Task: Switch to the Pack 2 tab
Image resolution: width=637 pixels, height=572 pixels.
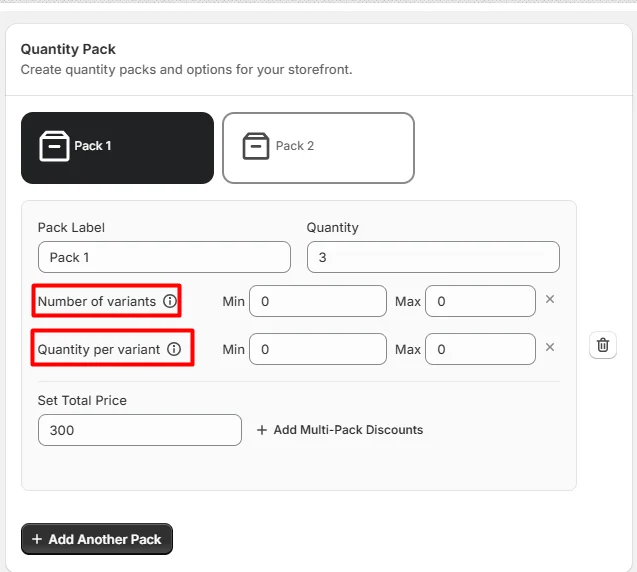Action: coord(318,148)
